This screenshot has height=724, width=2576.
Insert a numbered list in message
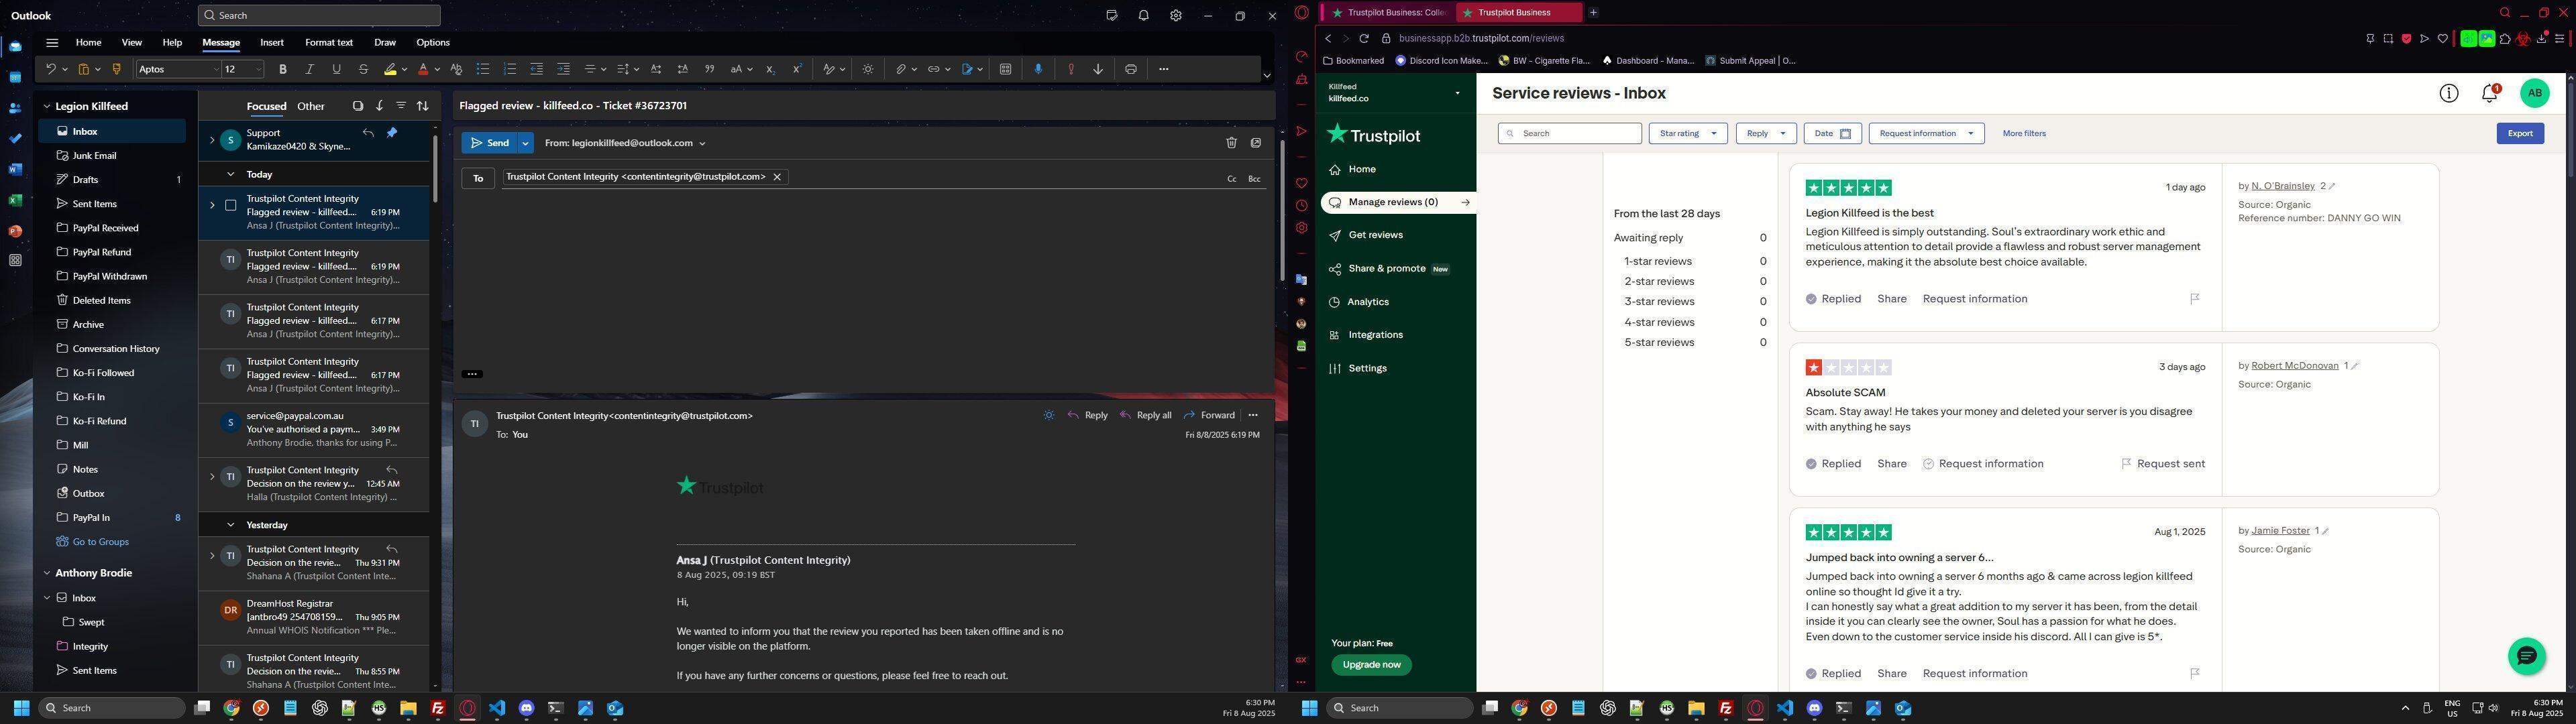[510, 69]
